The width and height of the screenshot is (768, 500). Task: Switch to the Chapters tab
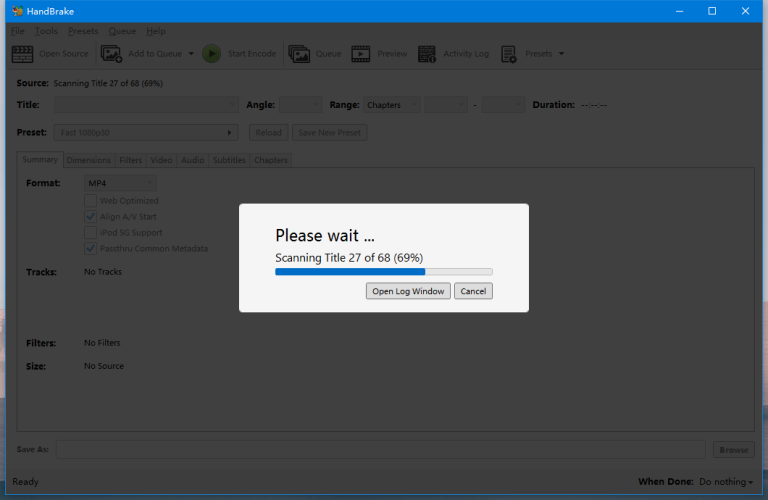[270, 160]
